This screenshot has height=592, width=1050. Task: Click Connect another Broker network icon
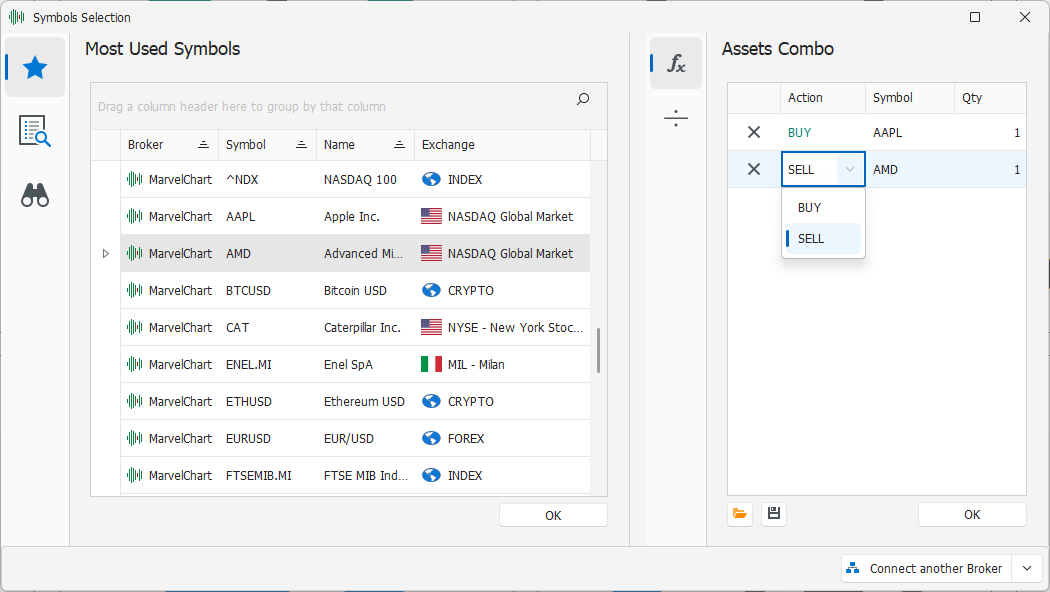(852, 568)
